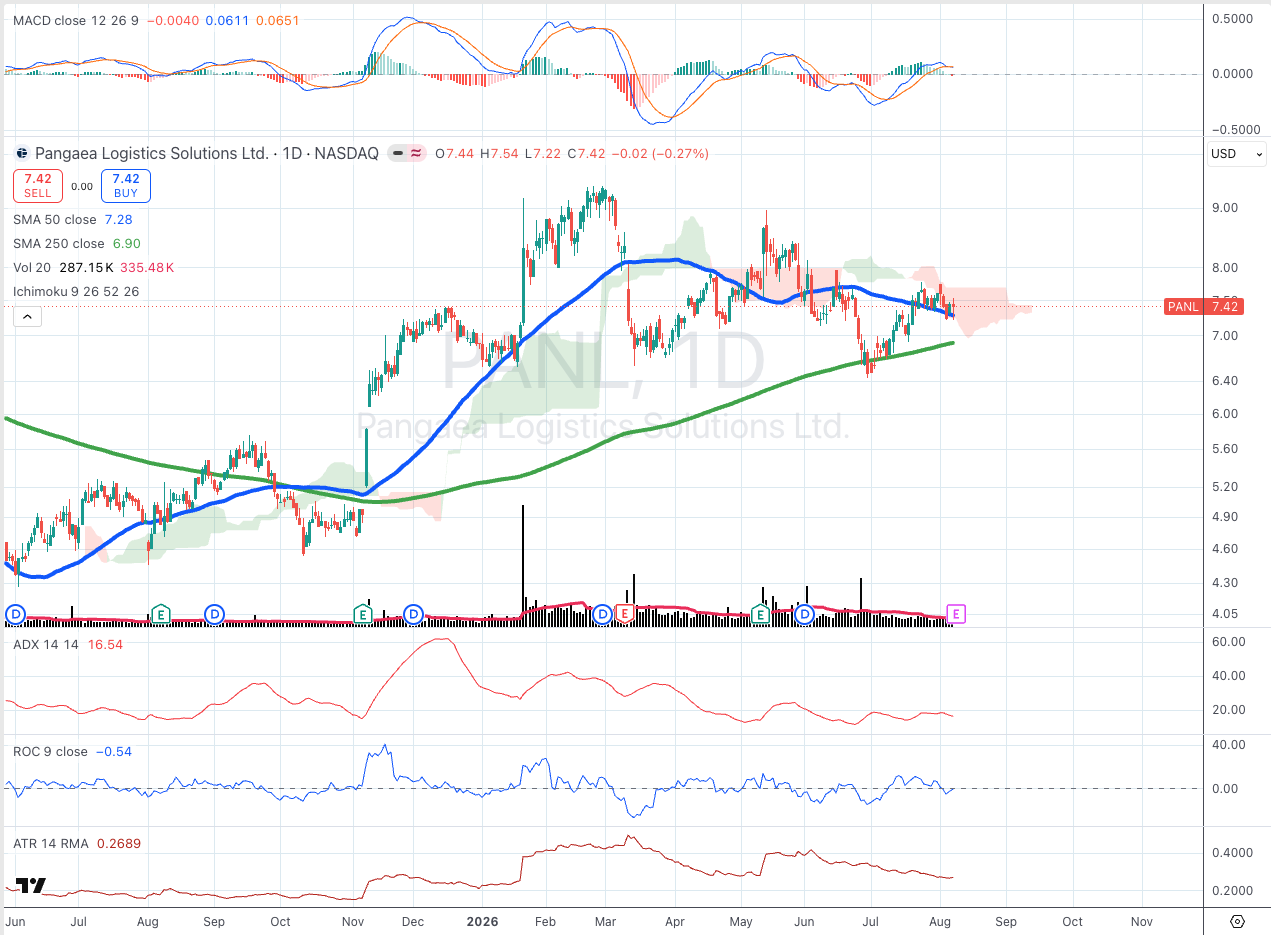Click the red earnings E marker in March
This screenshot has width=1271, height=935.
click(624, 613)
